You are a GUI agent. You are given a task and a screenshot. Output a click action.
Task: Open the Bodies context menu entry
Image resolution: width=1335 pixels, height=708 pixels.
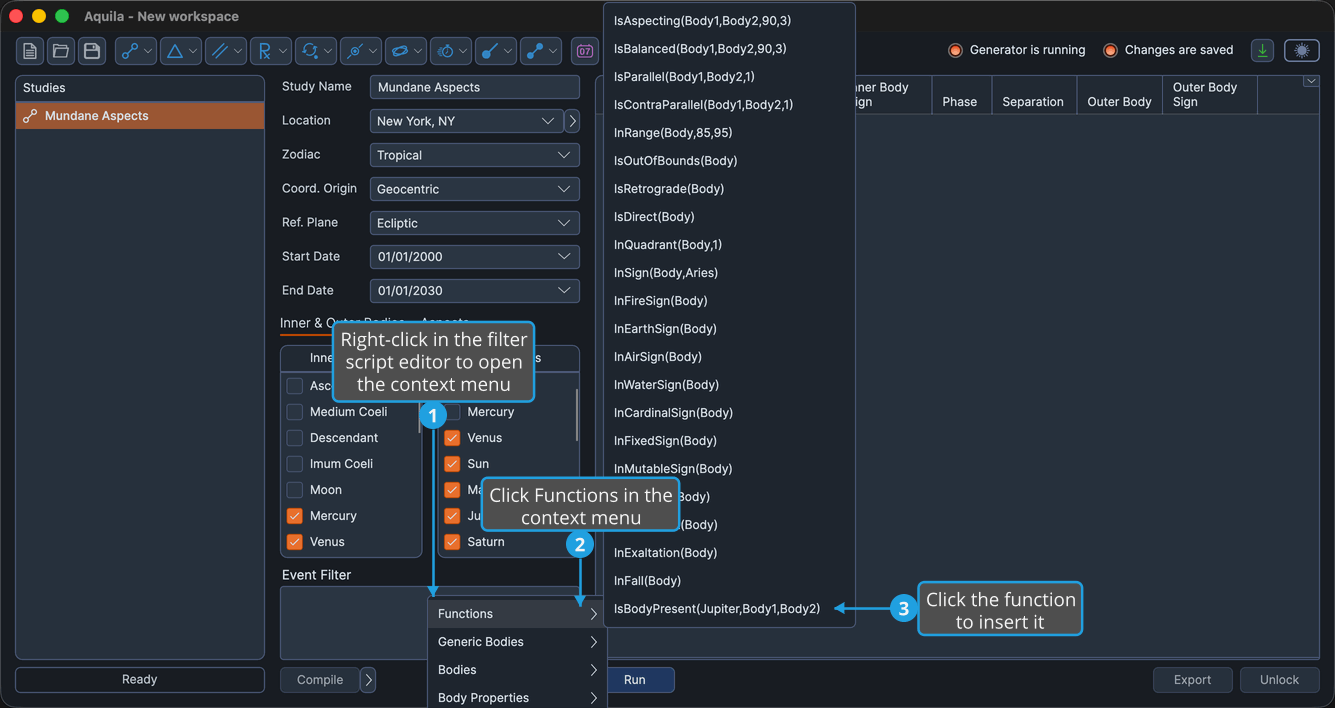coord(517,670)
